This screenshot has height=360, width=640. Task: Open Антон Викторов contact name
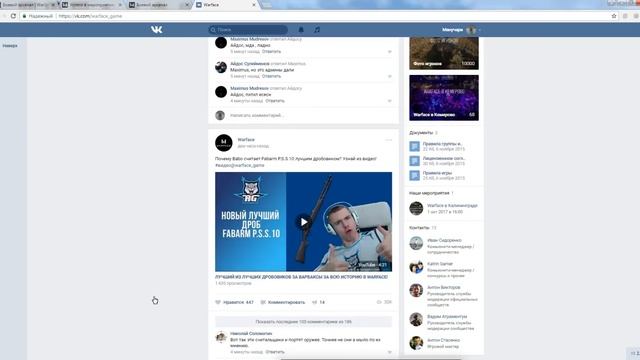(443, 287)
